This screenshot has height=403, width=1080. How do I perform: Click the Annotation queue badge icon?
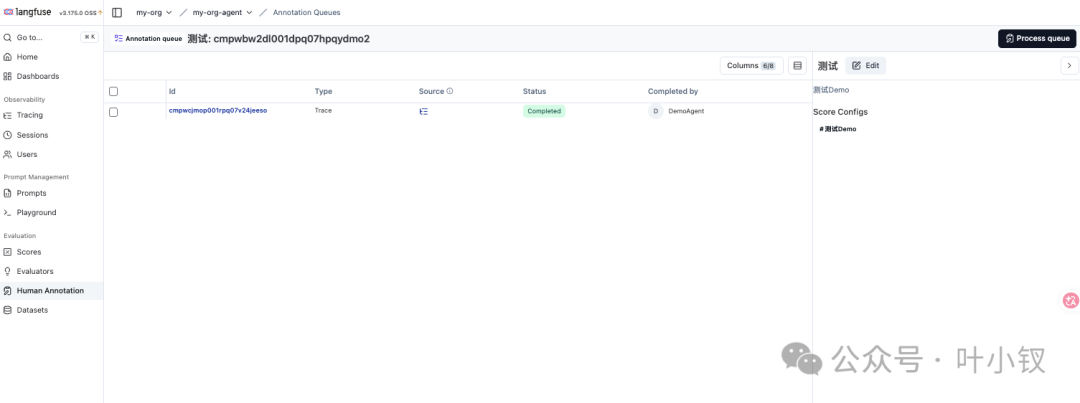(118, 39)
